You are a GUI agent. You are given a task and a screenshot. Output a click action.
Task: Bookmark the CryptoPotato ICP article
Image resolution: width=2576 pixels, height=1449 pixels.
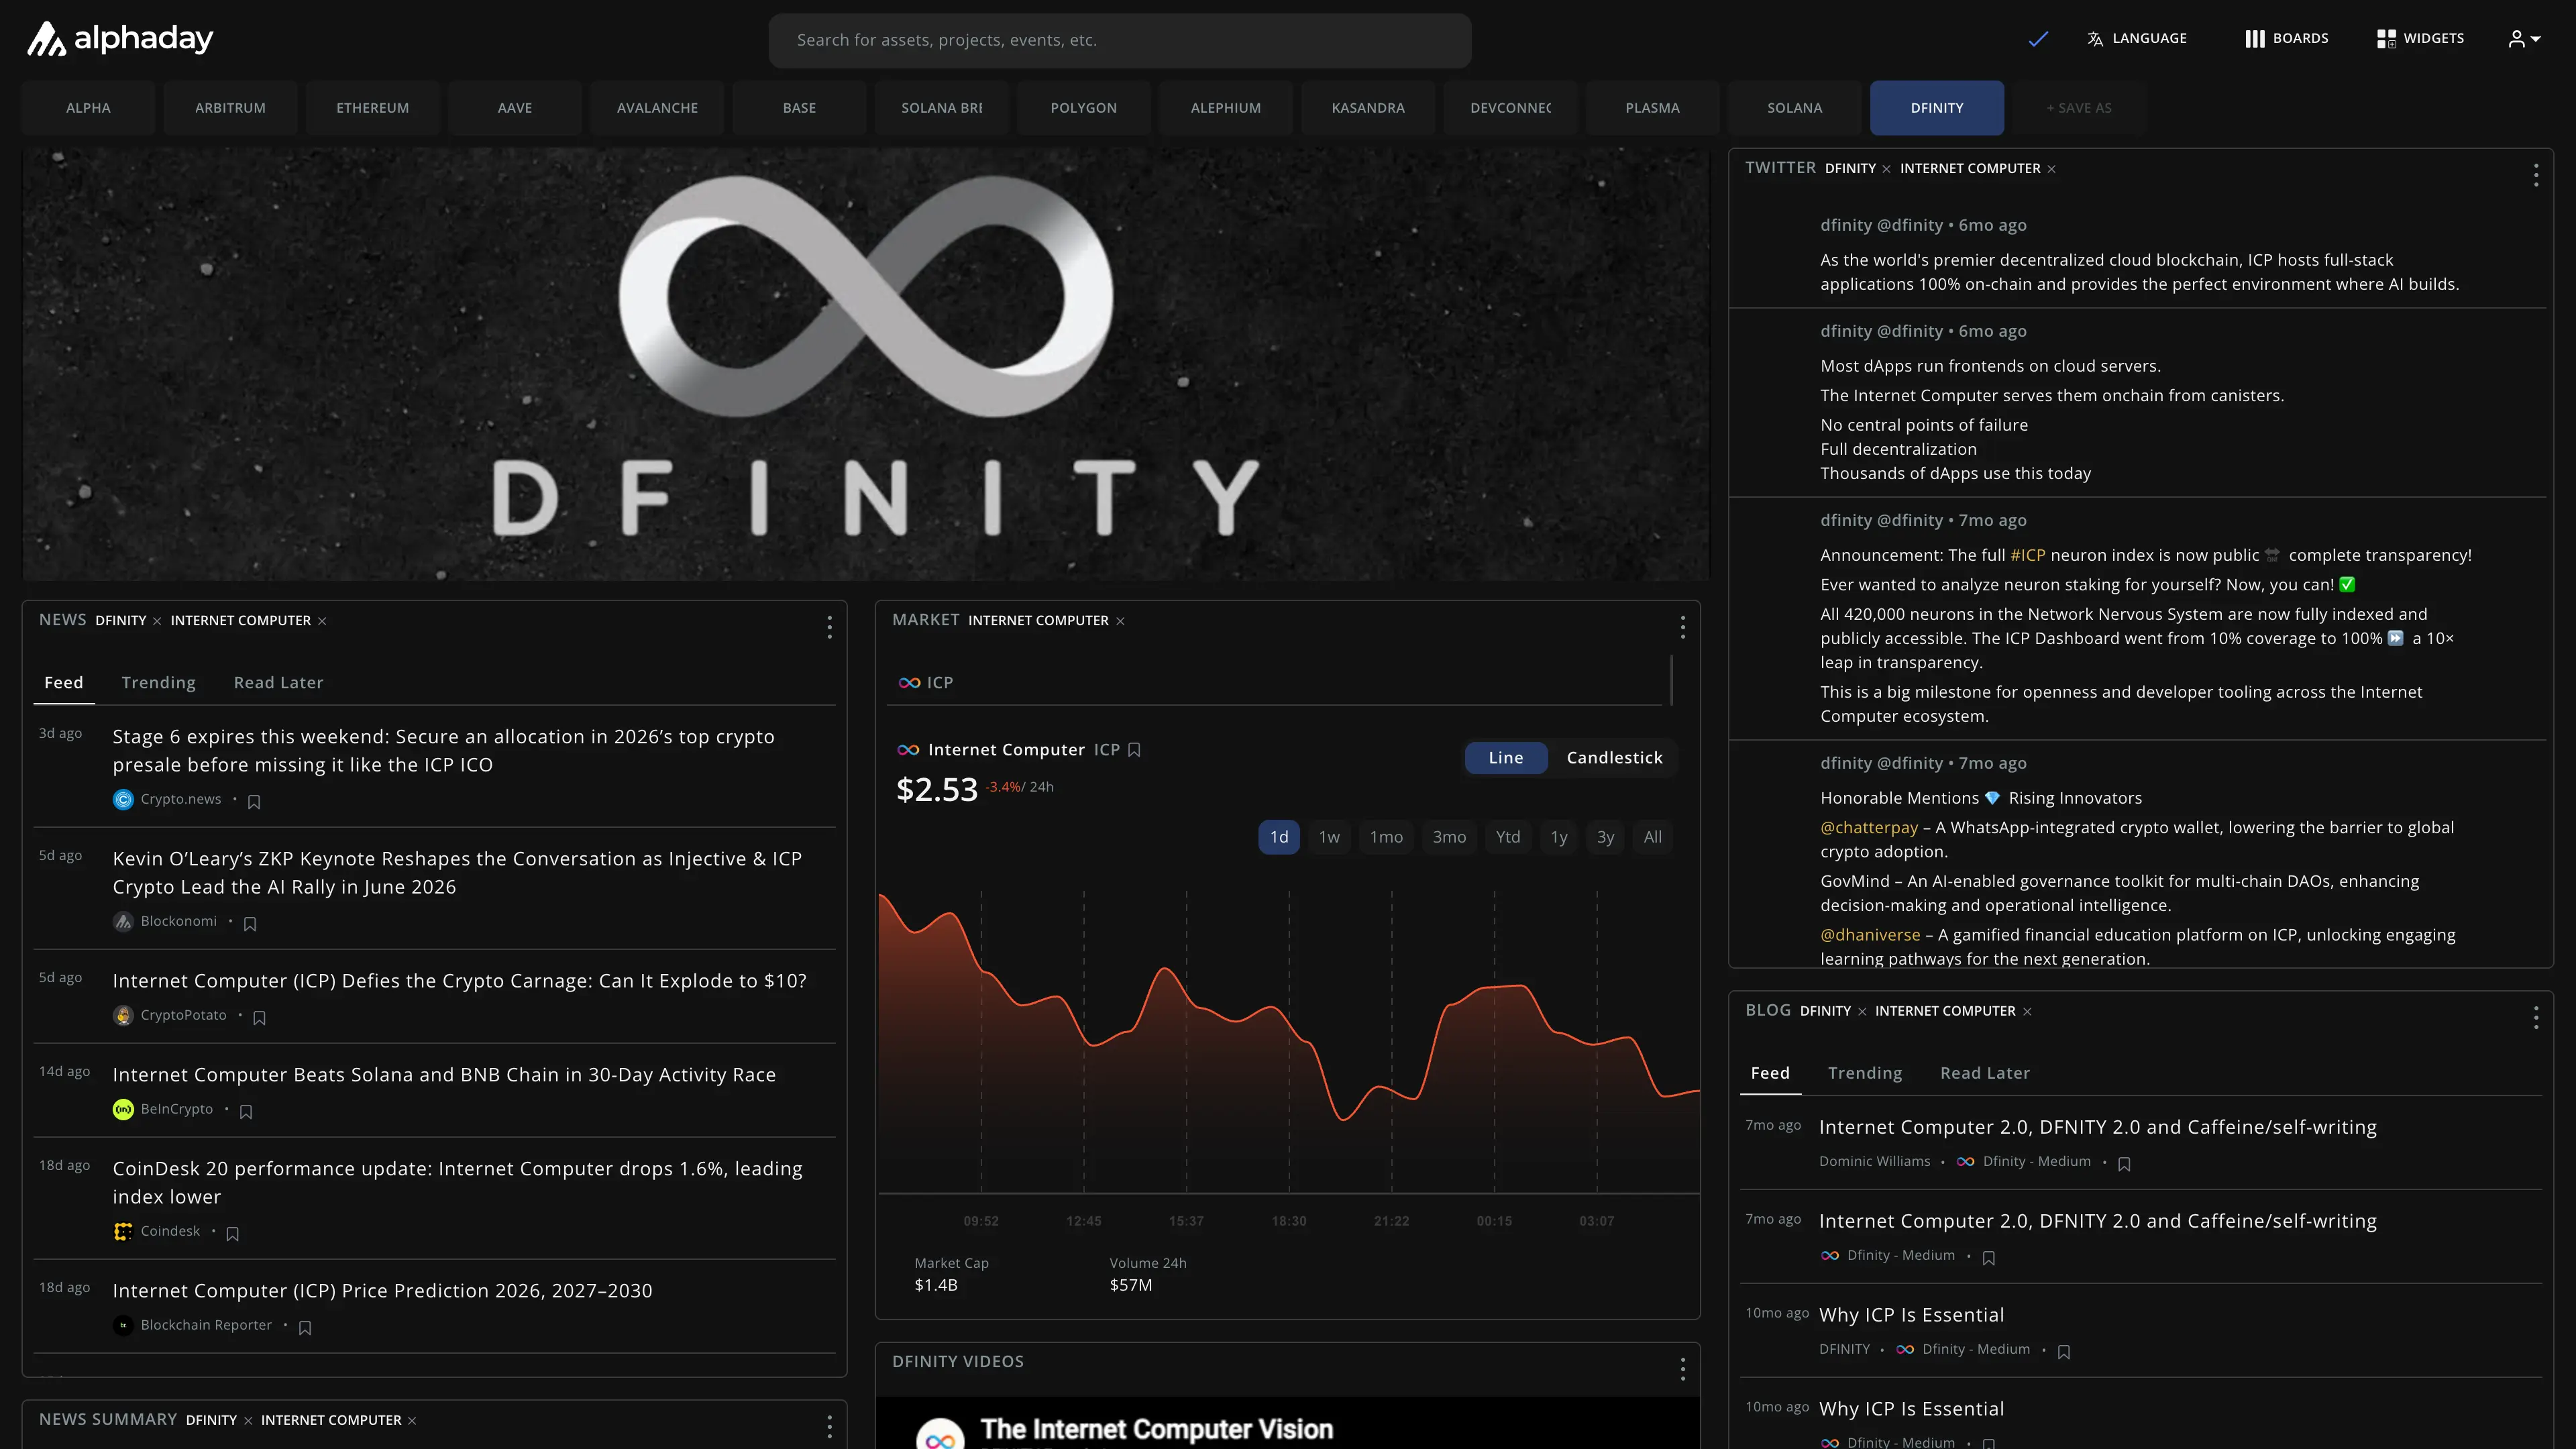pyautogui.click(x=259, y=1018)
